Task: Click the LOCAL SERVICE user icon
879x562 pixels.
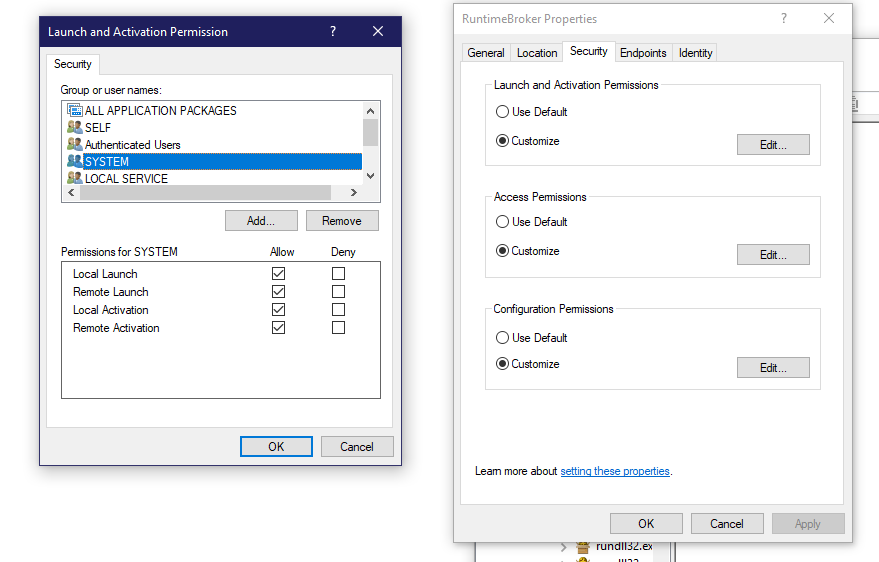Action: pos(75,178)
